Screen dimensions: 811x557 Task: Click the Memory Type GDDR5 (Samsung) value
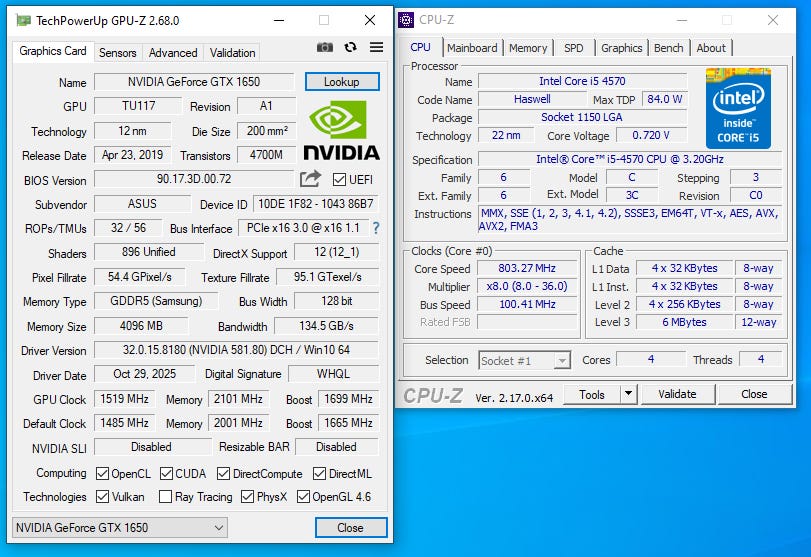click(156, 301)
